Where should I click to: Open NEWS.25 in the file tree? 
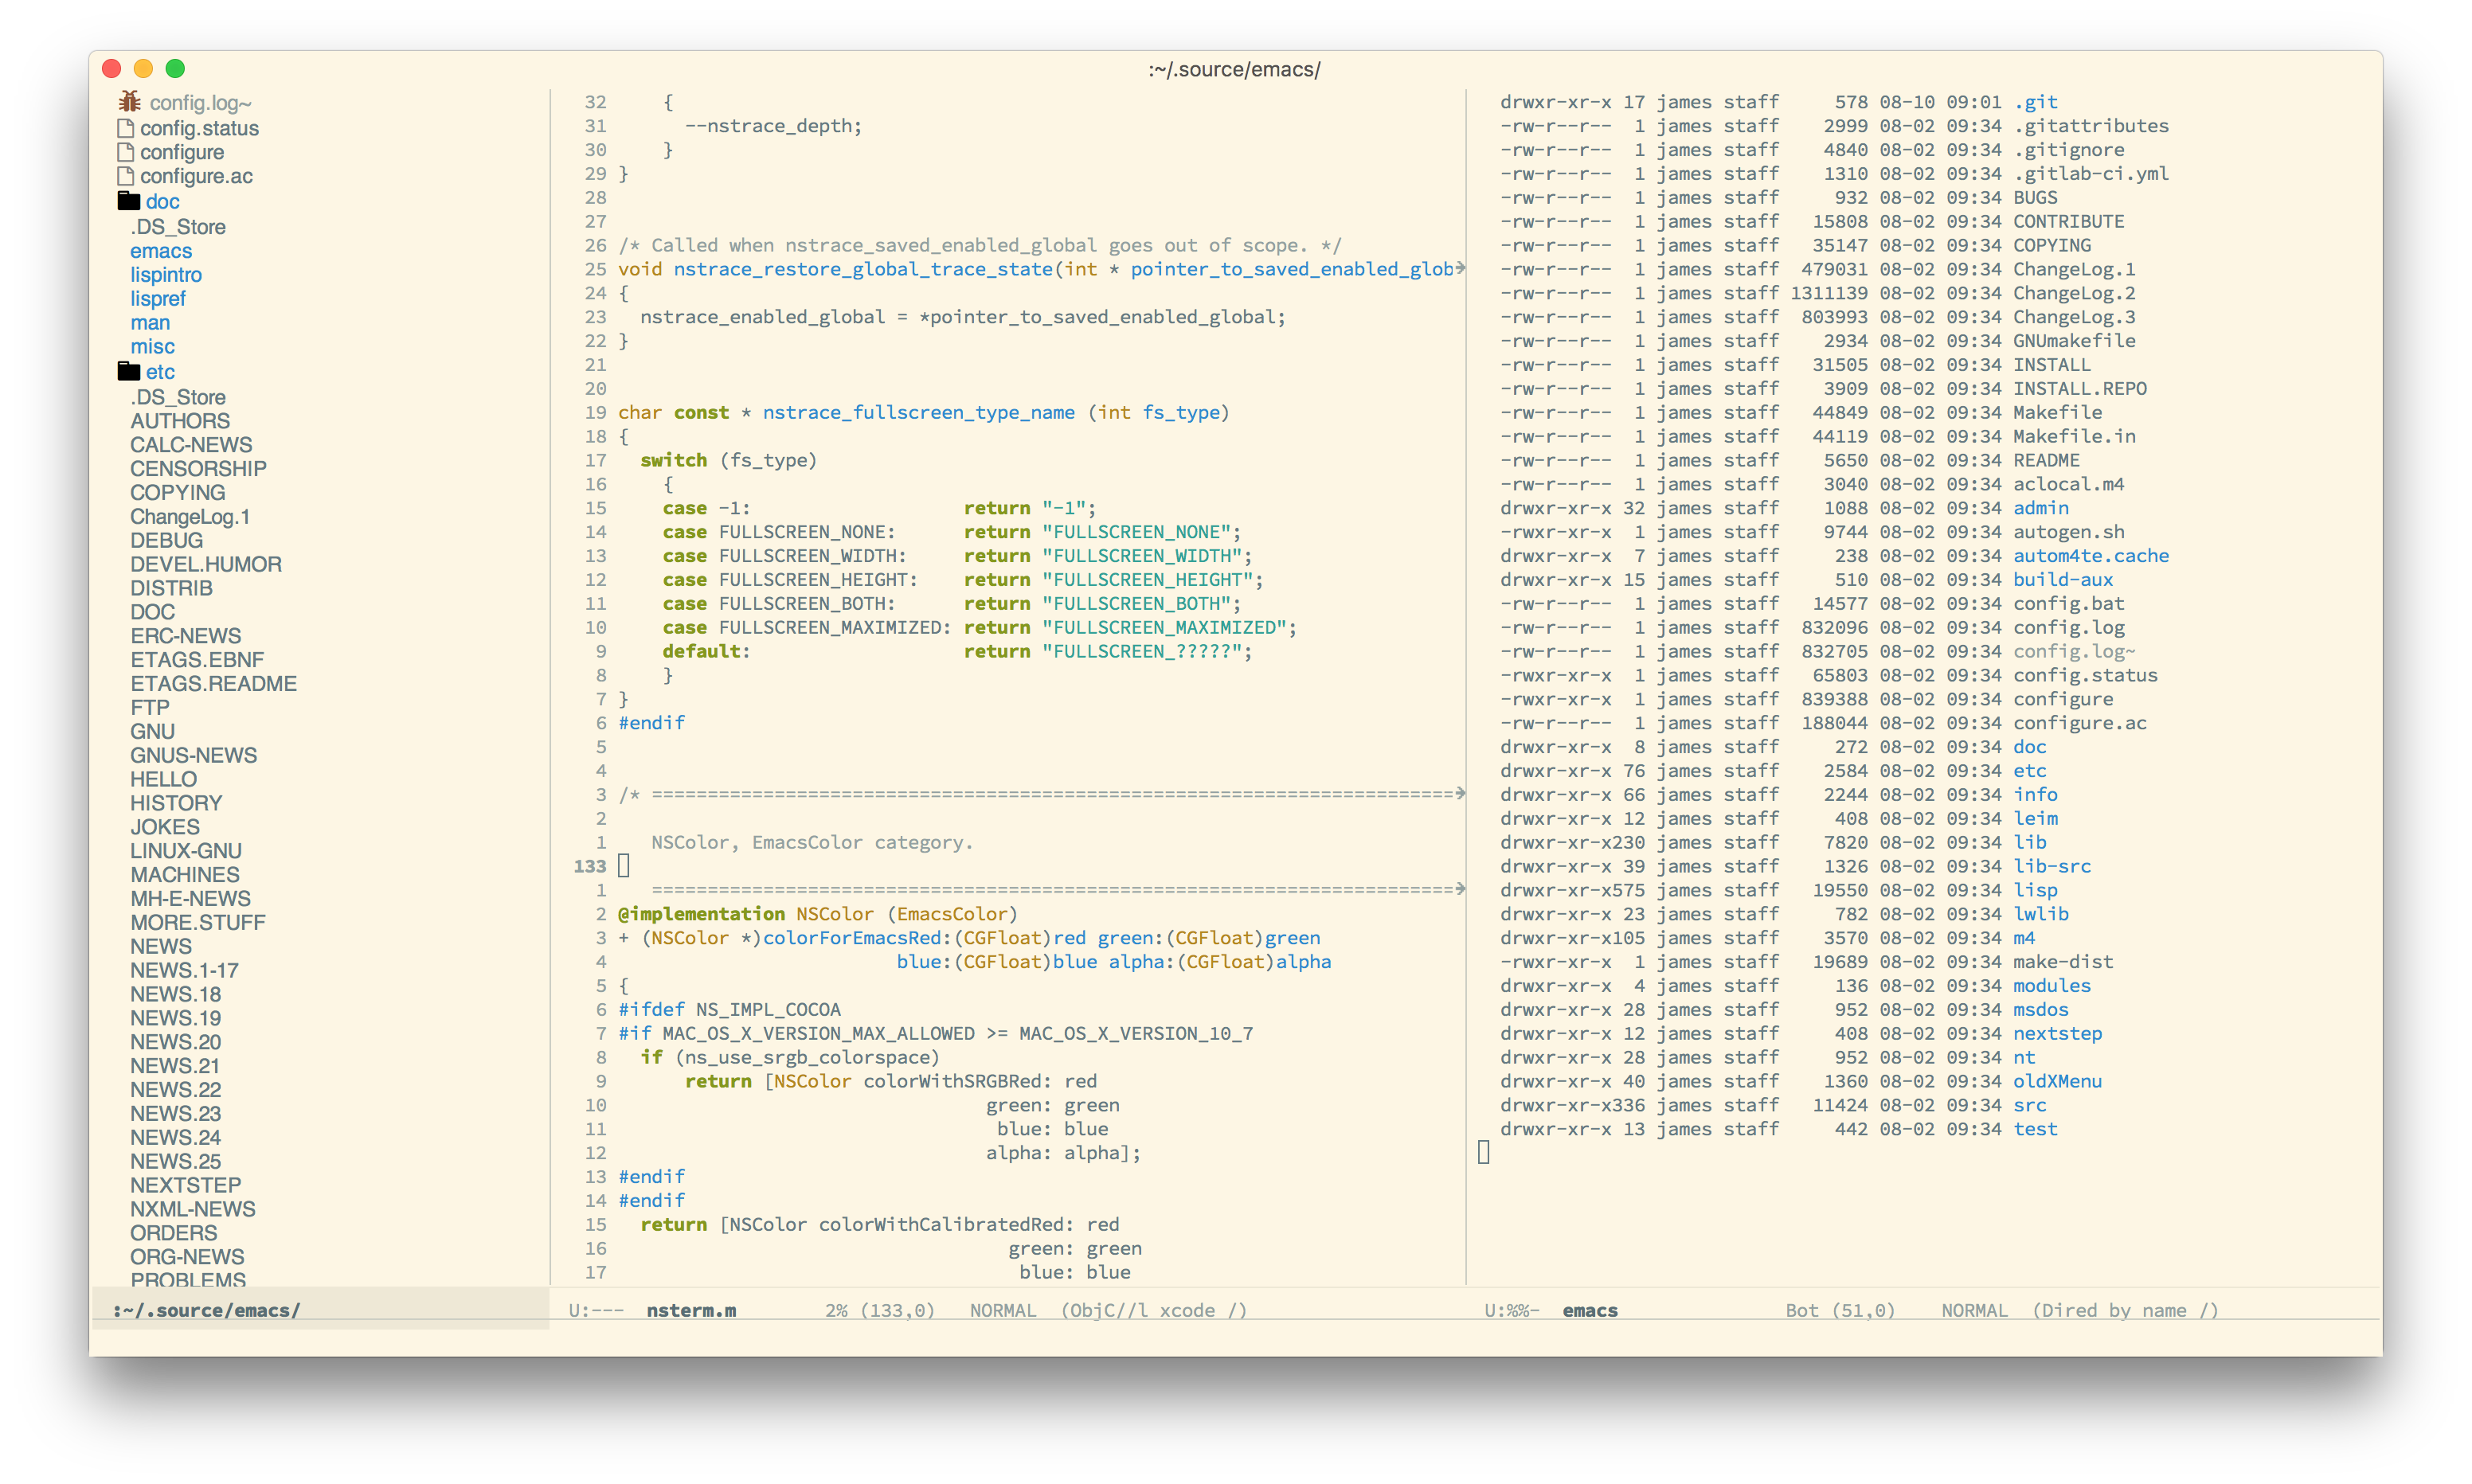[176, 1162]
